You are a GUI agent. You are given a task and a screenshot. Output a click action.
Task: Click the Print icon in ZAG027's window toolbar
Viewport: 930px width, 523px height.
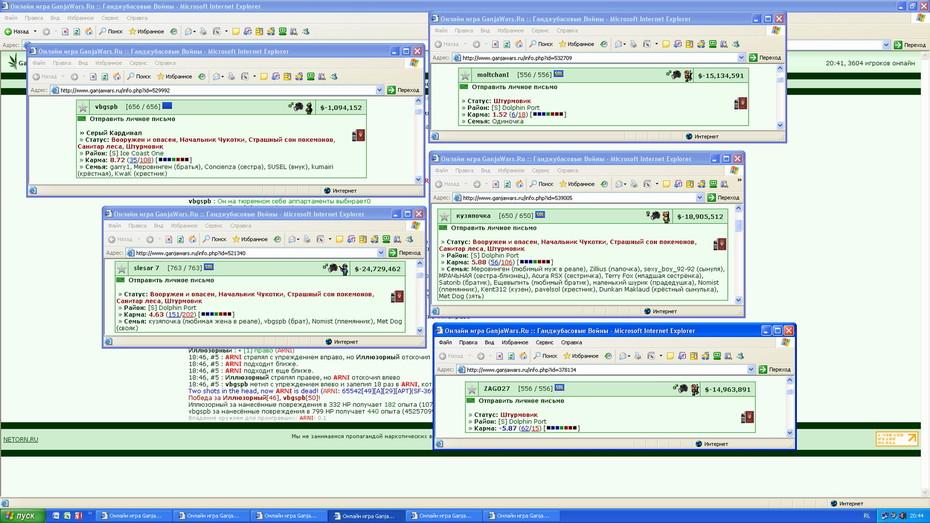pos(638,356)
